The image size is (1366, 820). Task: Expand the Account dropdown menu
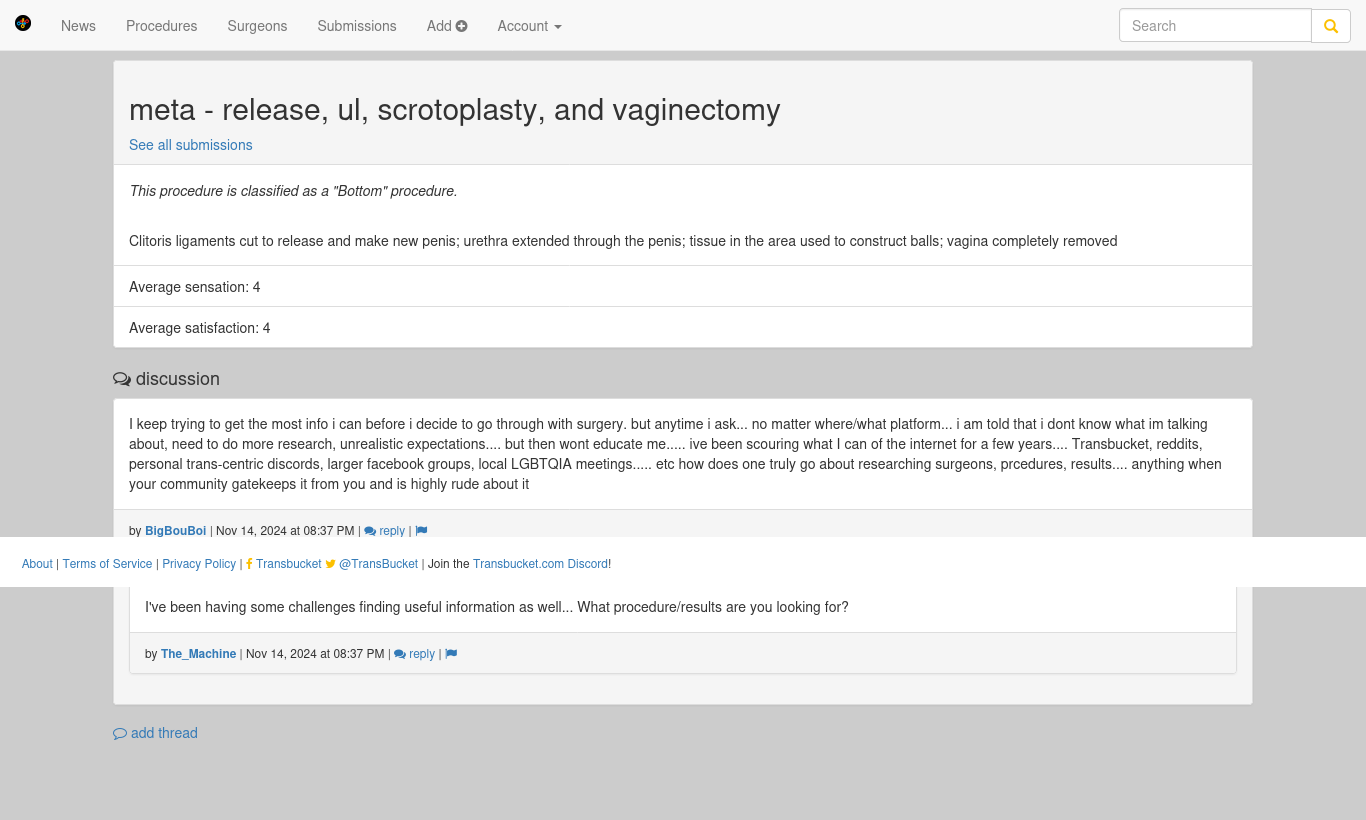[x=529, y=26]
